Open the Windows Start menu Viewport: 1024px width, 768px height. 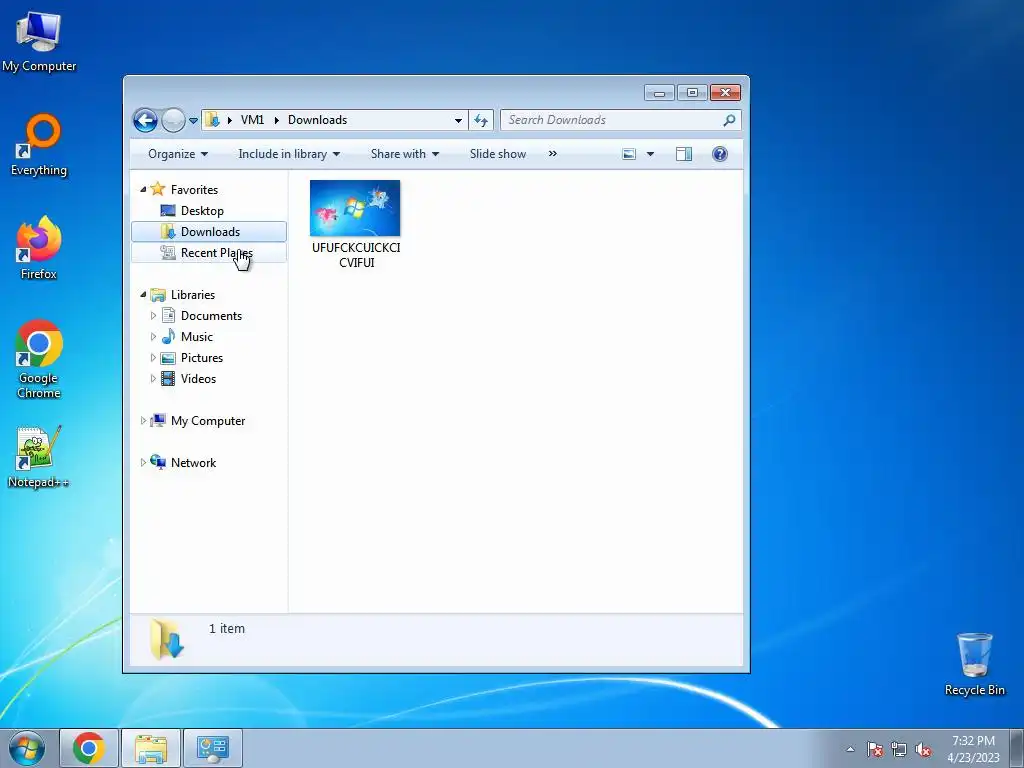[x=27, y=748]
